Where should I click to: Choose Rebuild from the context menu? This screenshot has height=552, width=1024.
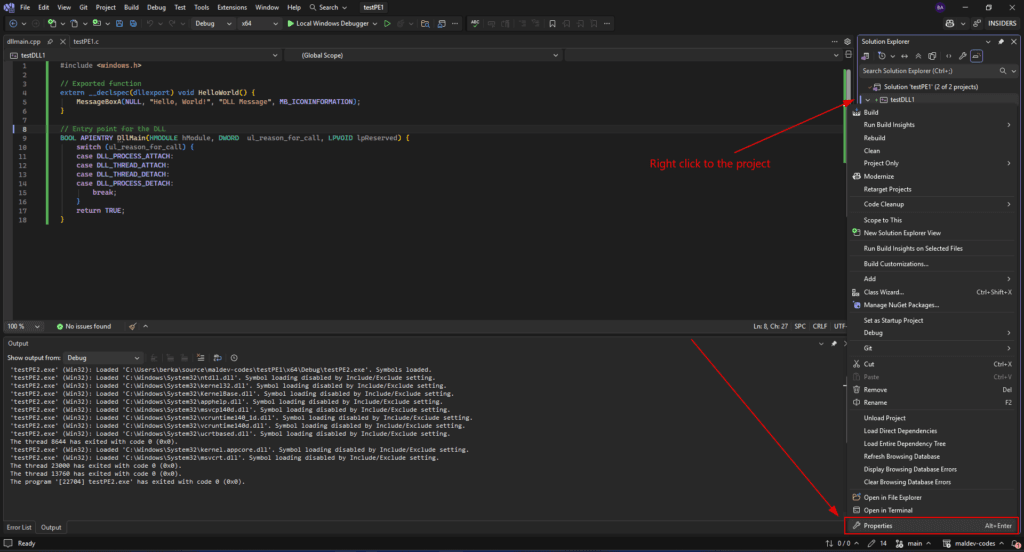(x=874, y=138)
